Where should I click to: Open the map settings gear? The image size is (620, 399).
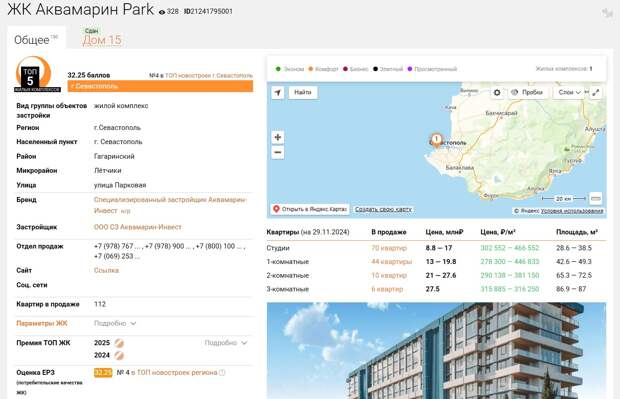(x=497, y=93)
